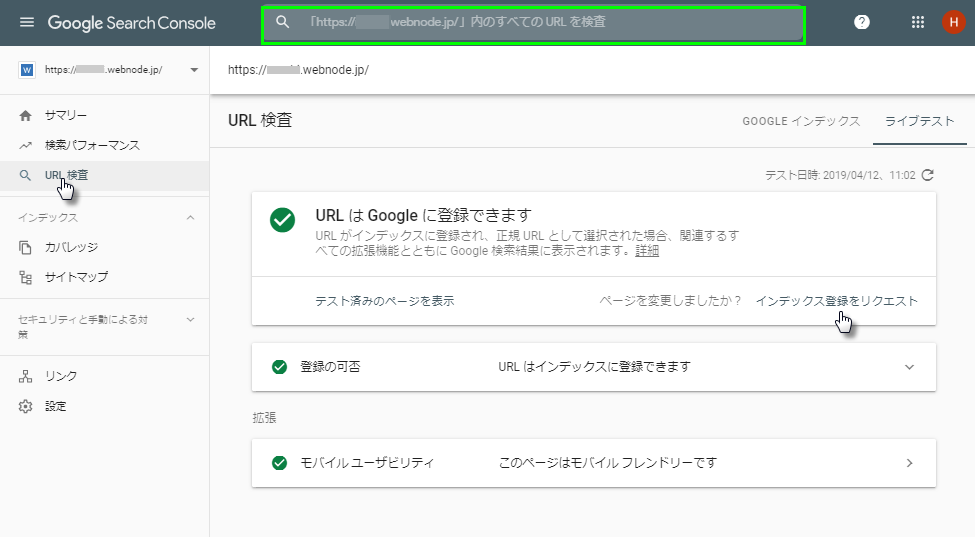
Task: Click the coverage pages icon
Action: click(25, 247)
